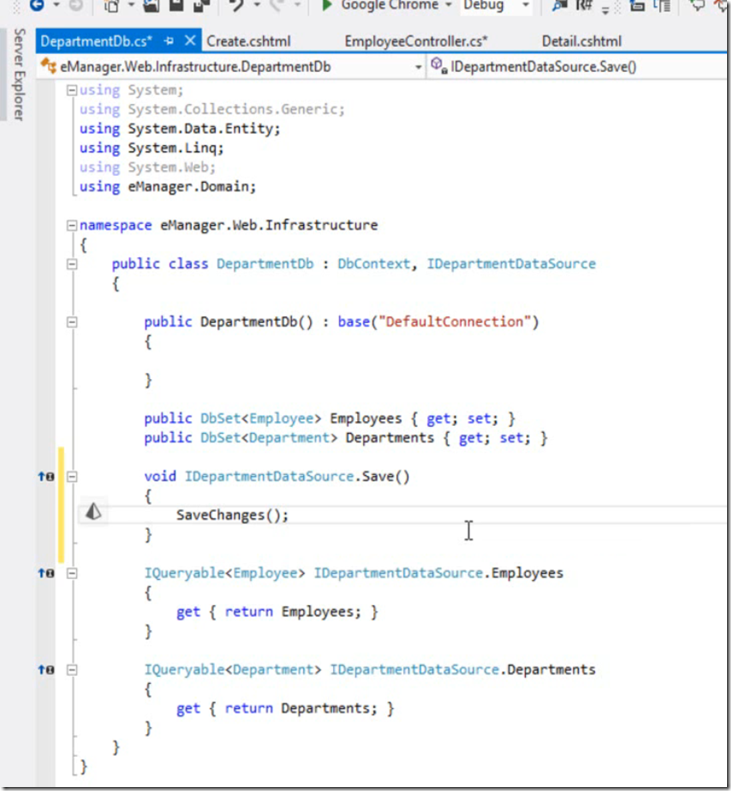Click IDepartmentDataSource in the class declaration line

(x=512, y=264)
